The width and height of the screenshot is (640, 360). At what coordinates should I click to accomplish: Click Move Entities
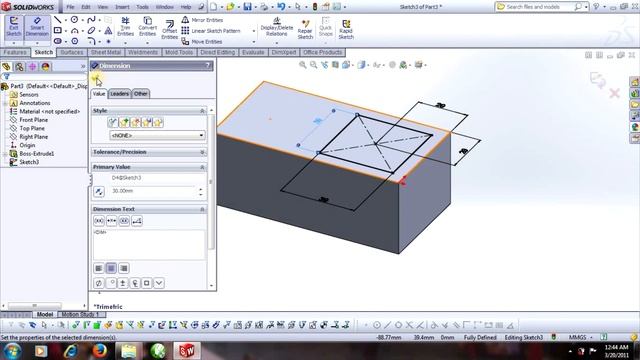[x=202, y=42]
